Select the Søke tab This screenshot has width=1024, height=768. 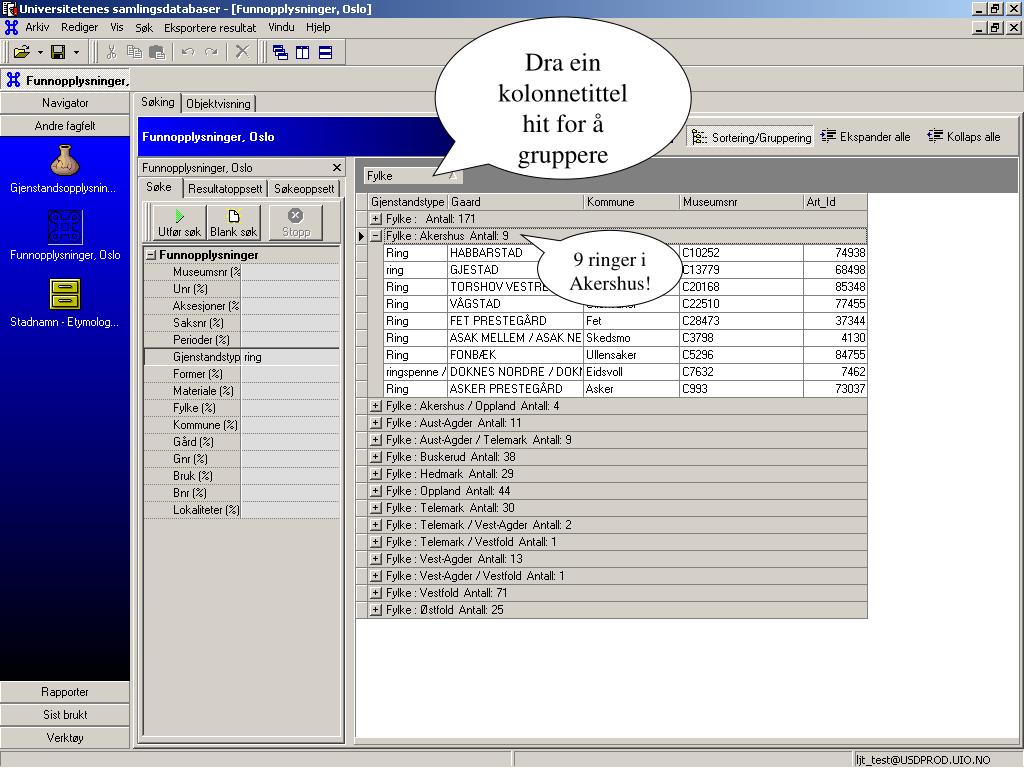click(159, 187)
